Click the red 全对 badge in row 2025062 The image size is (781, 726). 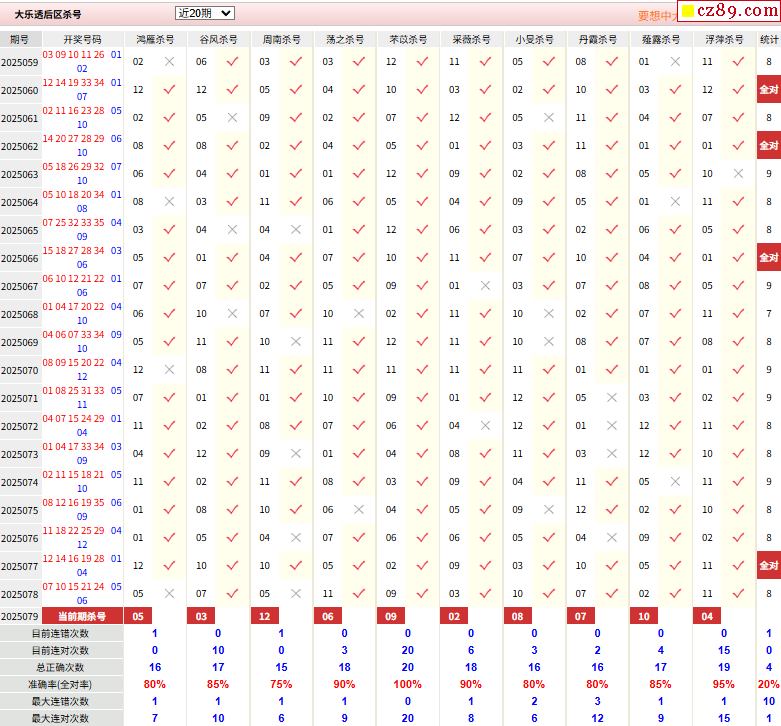(769, 145)
